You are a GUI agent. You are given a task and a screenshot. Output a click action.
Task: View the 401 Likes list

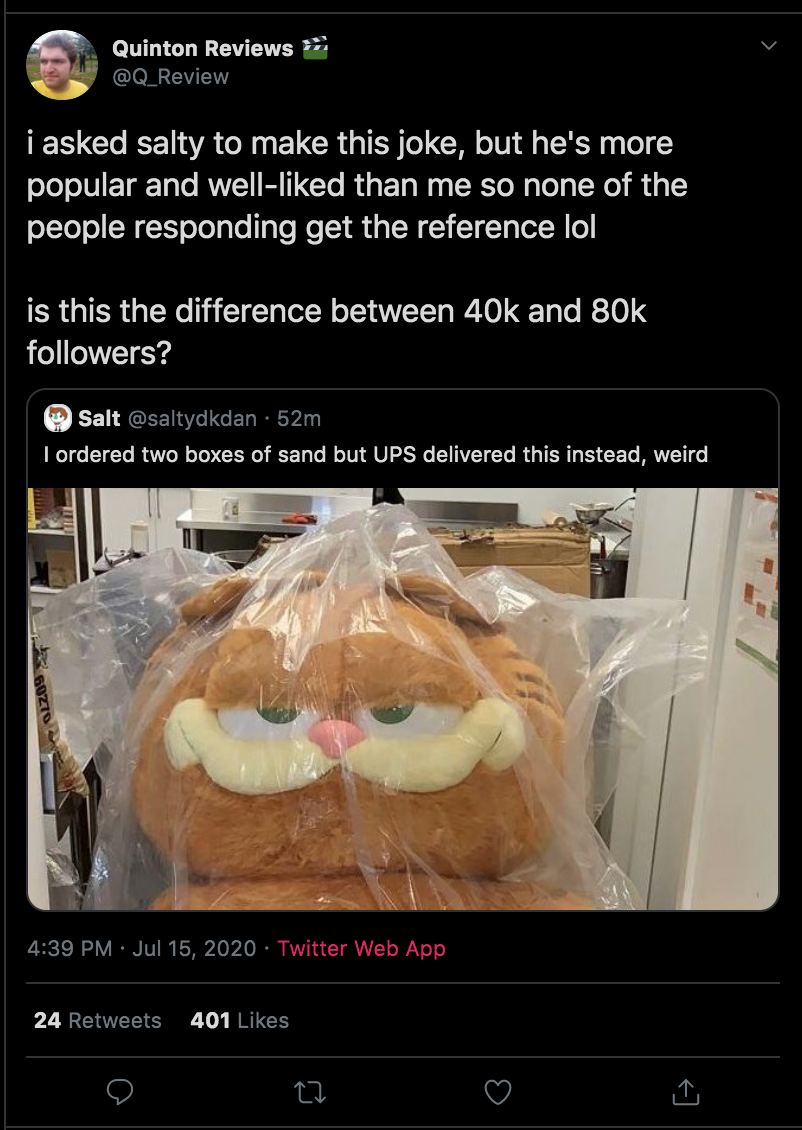(x=239, y=1020)
